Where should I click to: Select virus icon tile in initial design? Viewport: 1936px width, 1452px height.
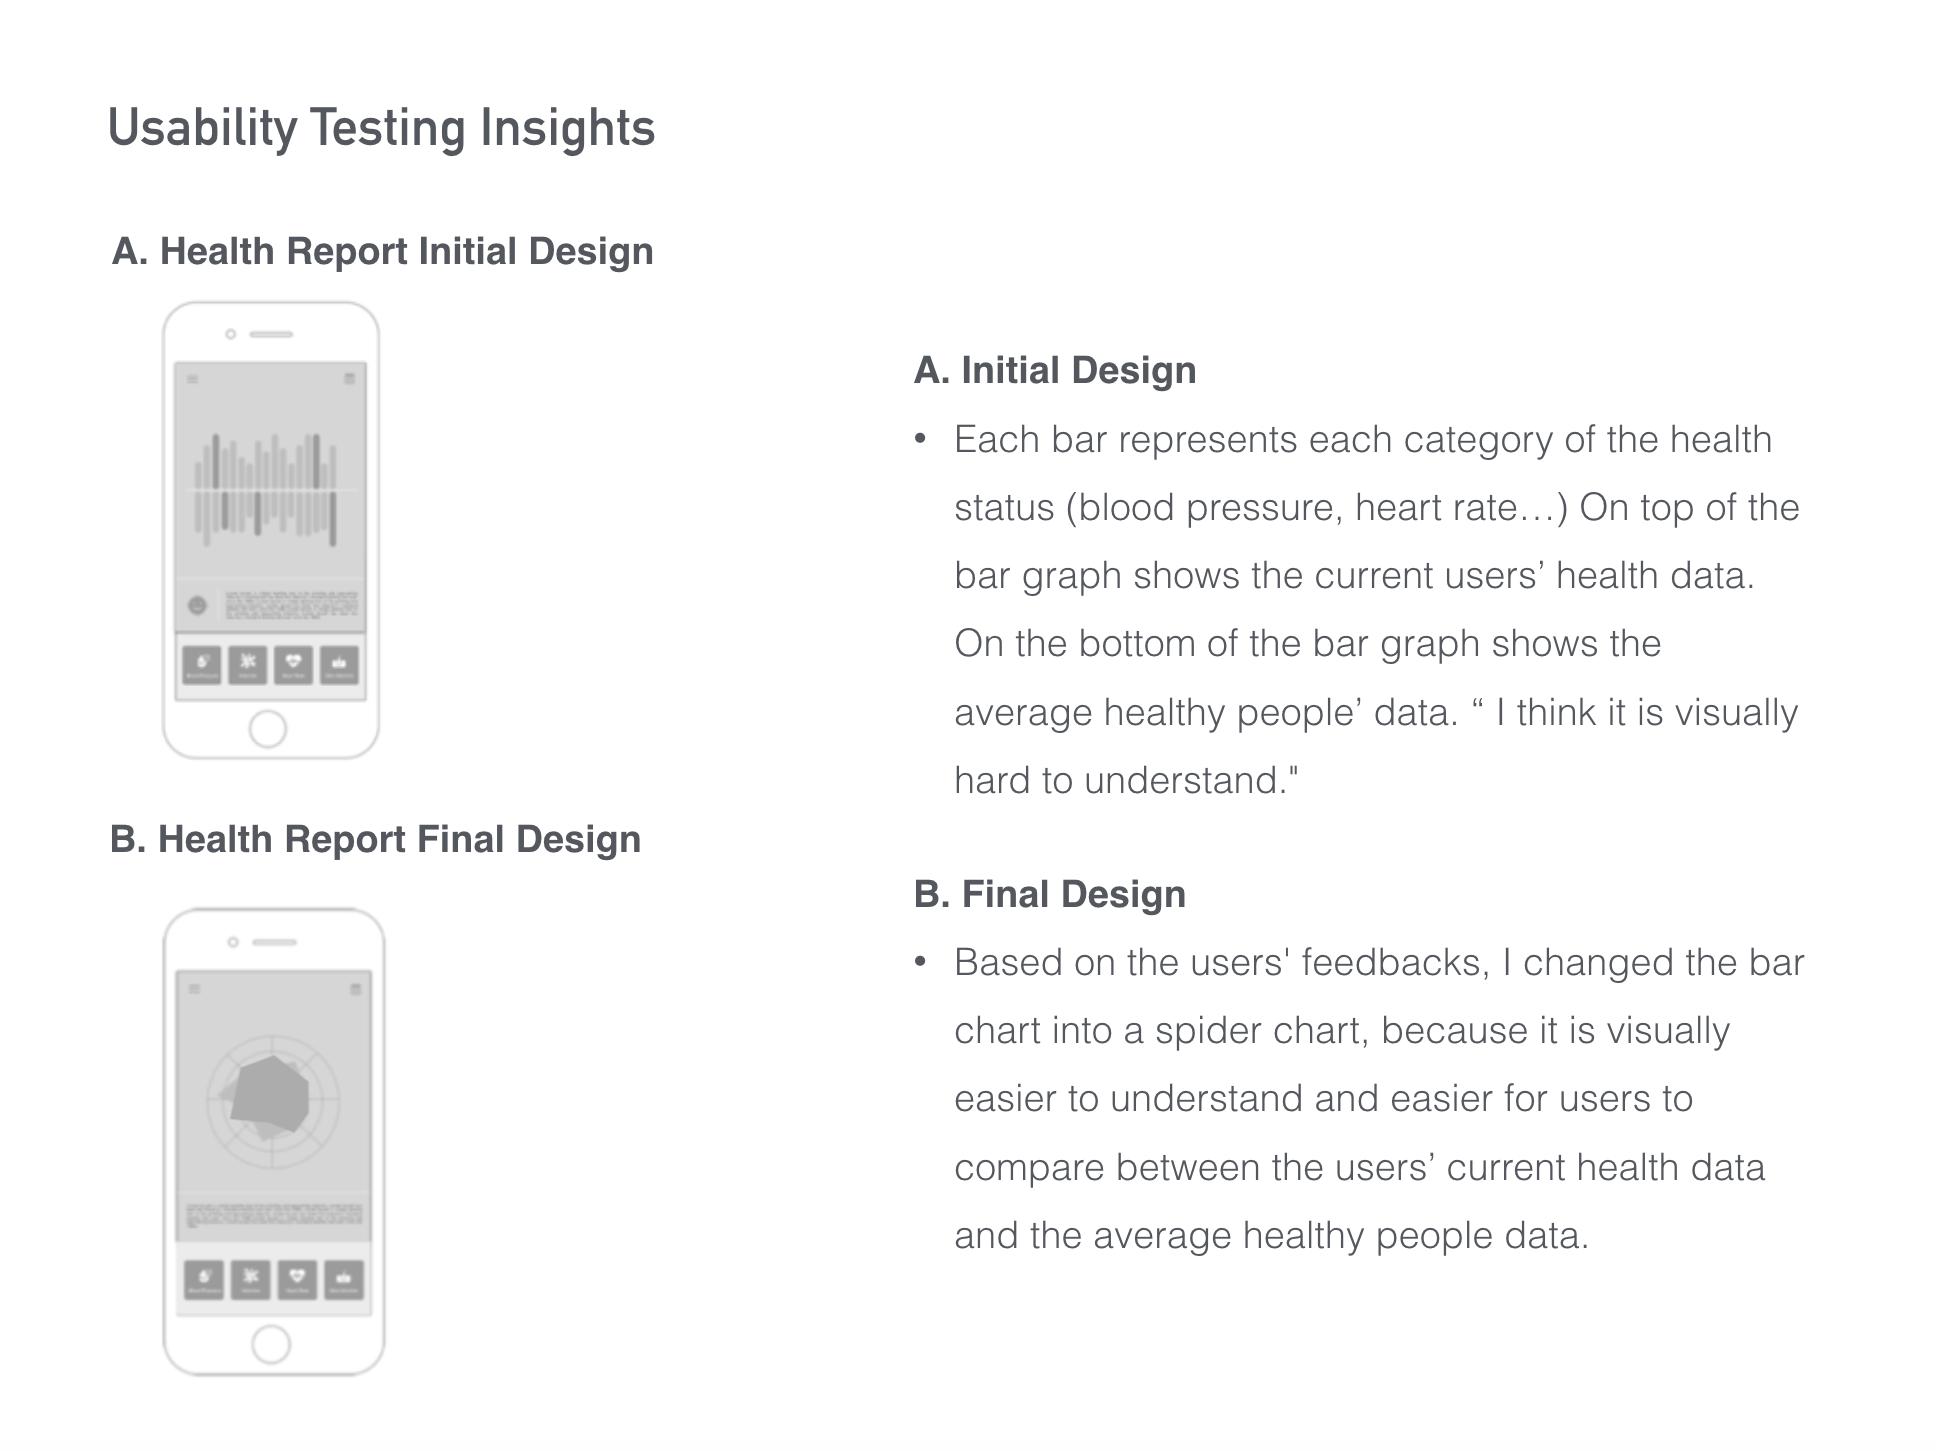pyautogui.click(x=248, y=664)
